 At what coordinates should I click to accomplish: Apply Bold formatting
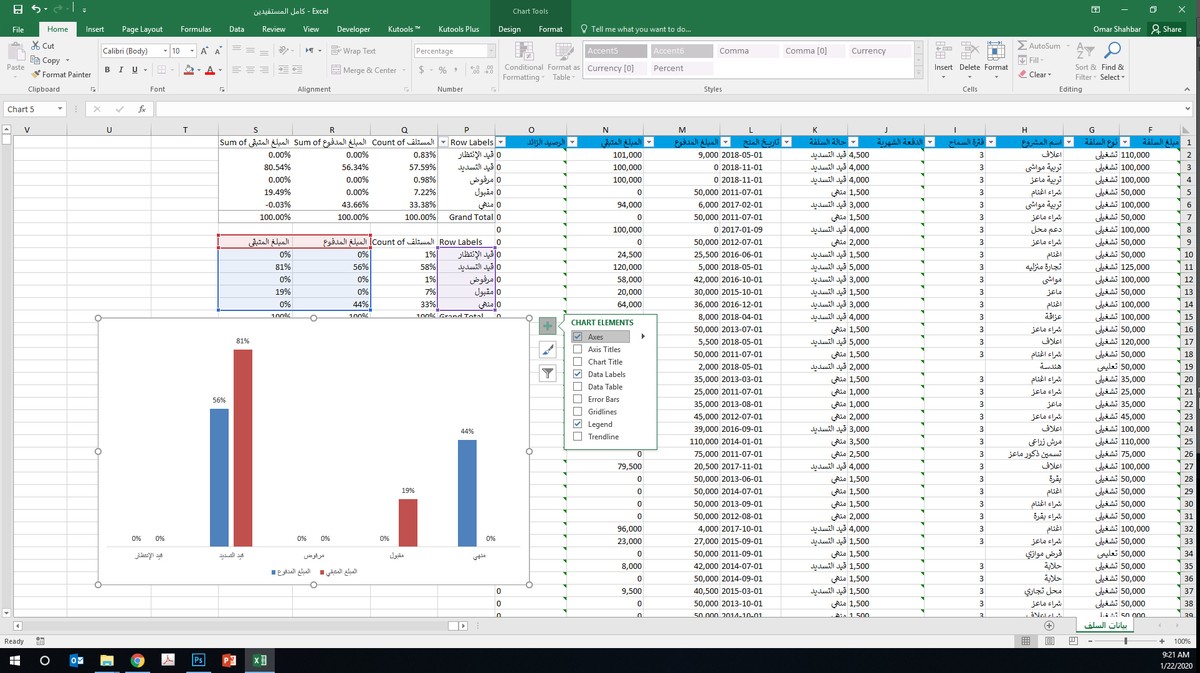click(106, 70)
